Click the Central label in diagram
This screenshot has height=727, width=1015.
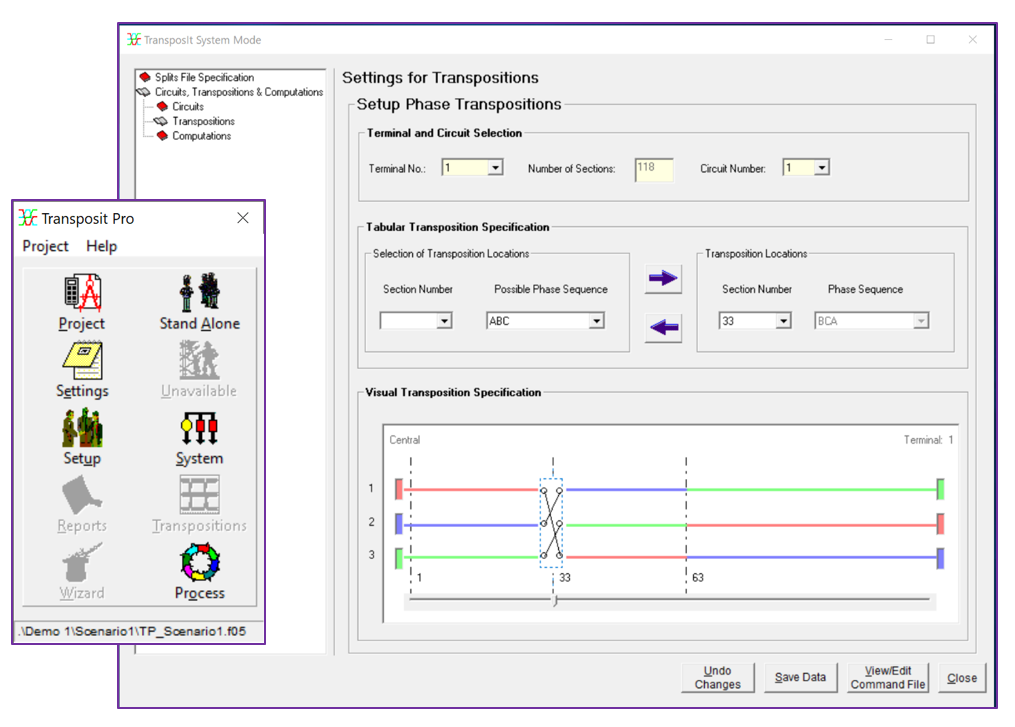[405, 440]
